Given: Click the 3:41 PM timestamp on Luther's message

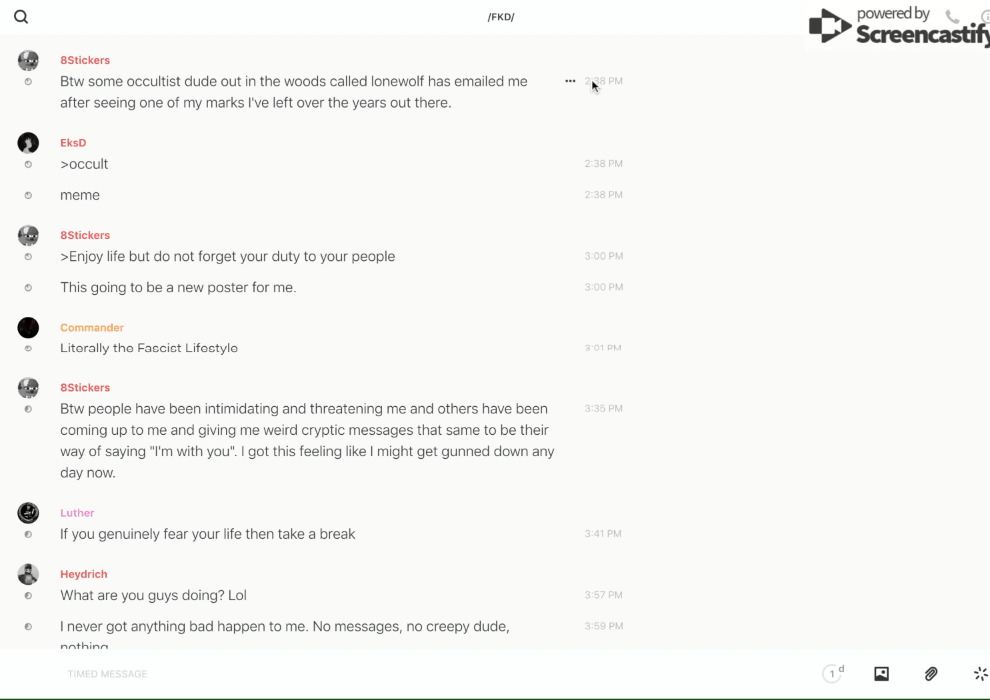Looking at the screenshot, I should click(x=603, y=534).
